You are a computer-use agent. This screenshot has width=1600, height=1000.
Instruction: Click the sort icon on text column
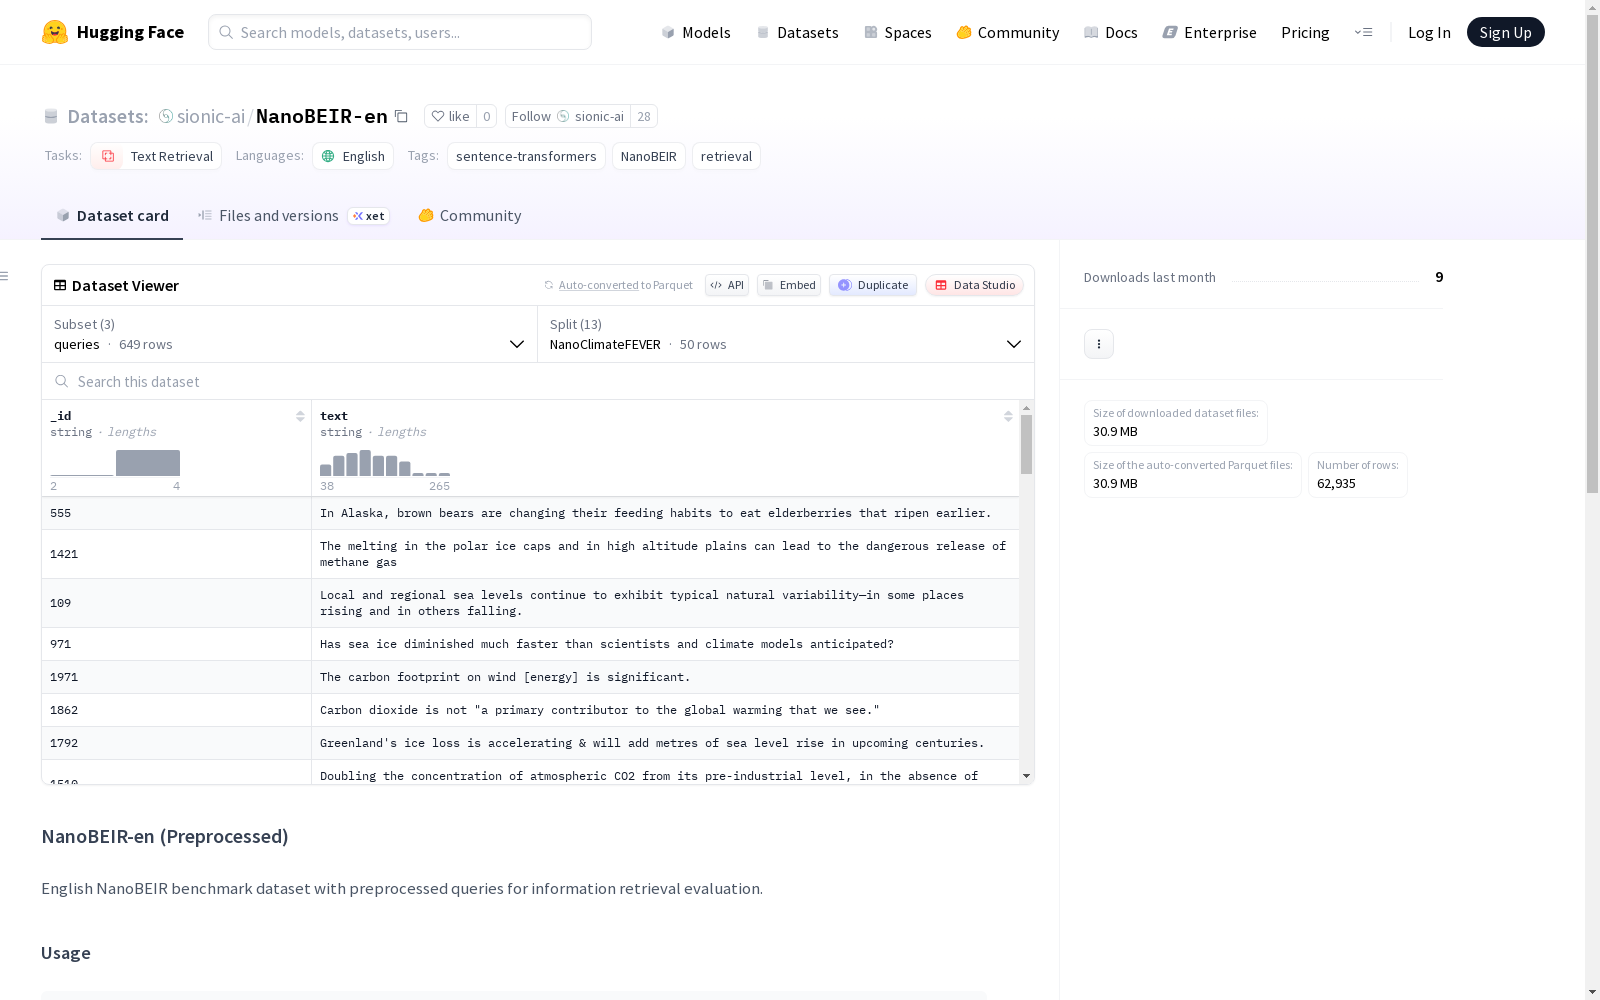[1008, 416]
